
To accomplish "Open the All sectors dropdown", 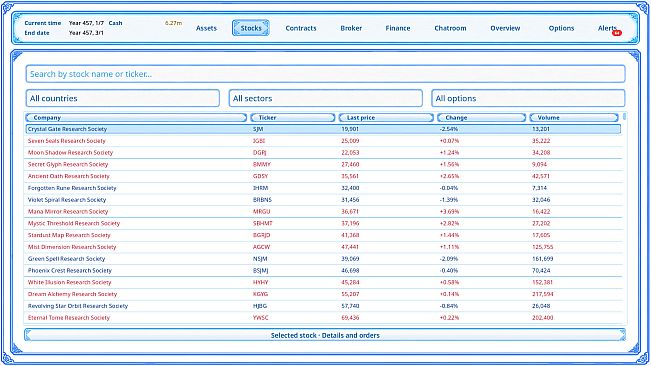I will click(x=326, y=98).
